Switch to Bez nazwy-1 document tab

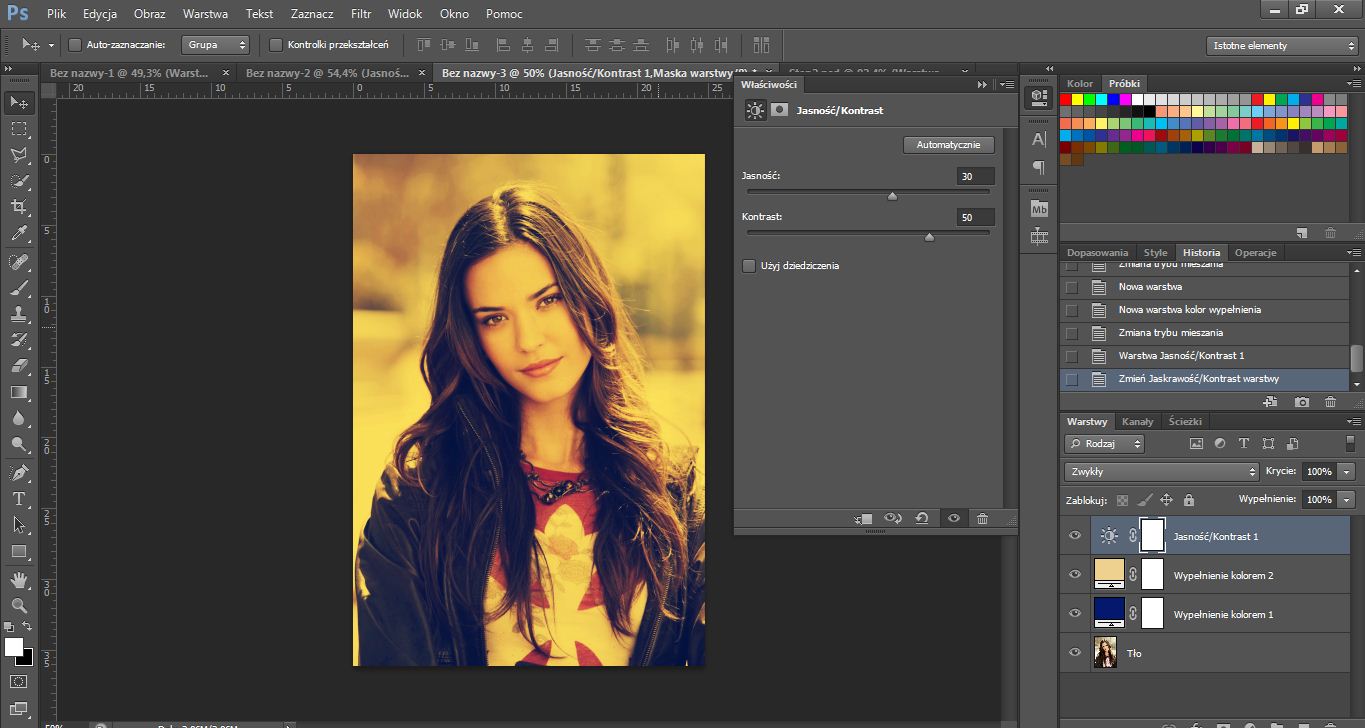pyautogui.click(x=128, y=73)
